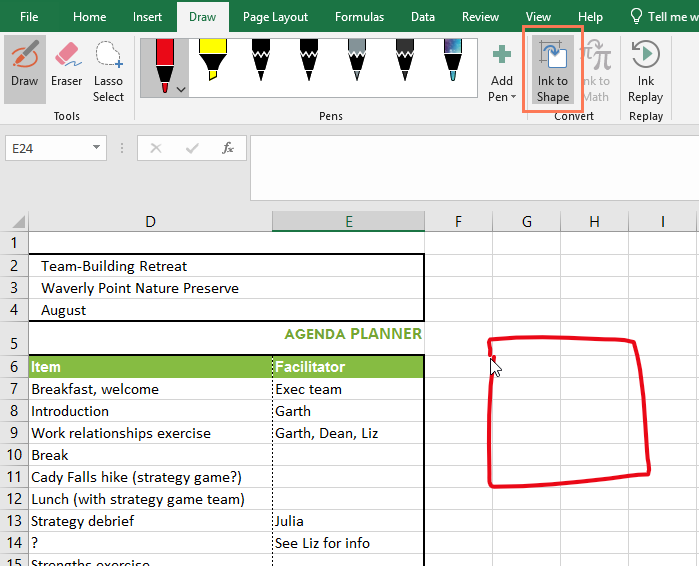Click the Select All corner triangle

[17, 221]
